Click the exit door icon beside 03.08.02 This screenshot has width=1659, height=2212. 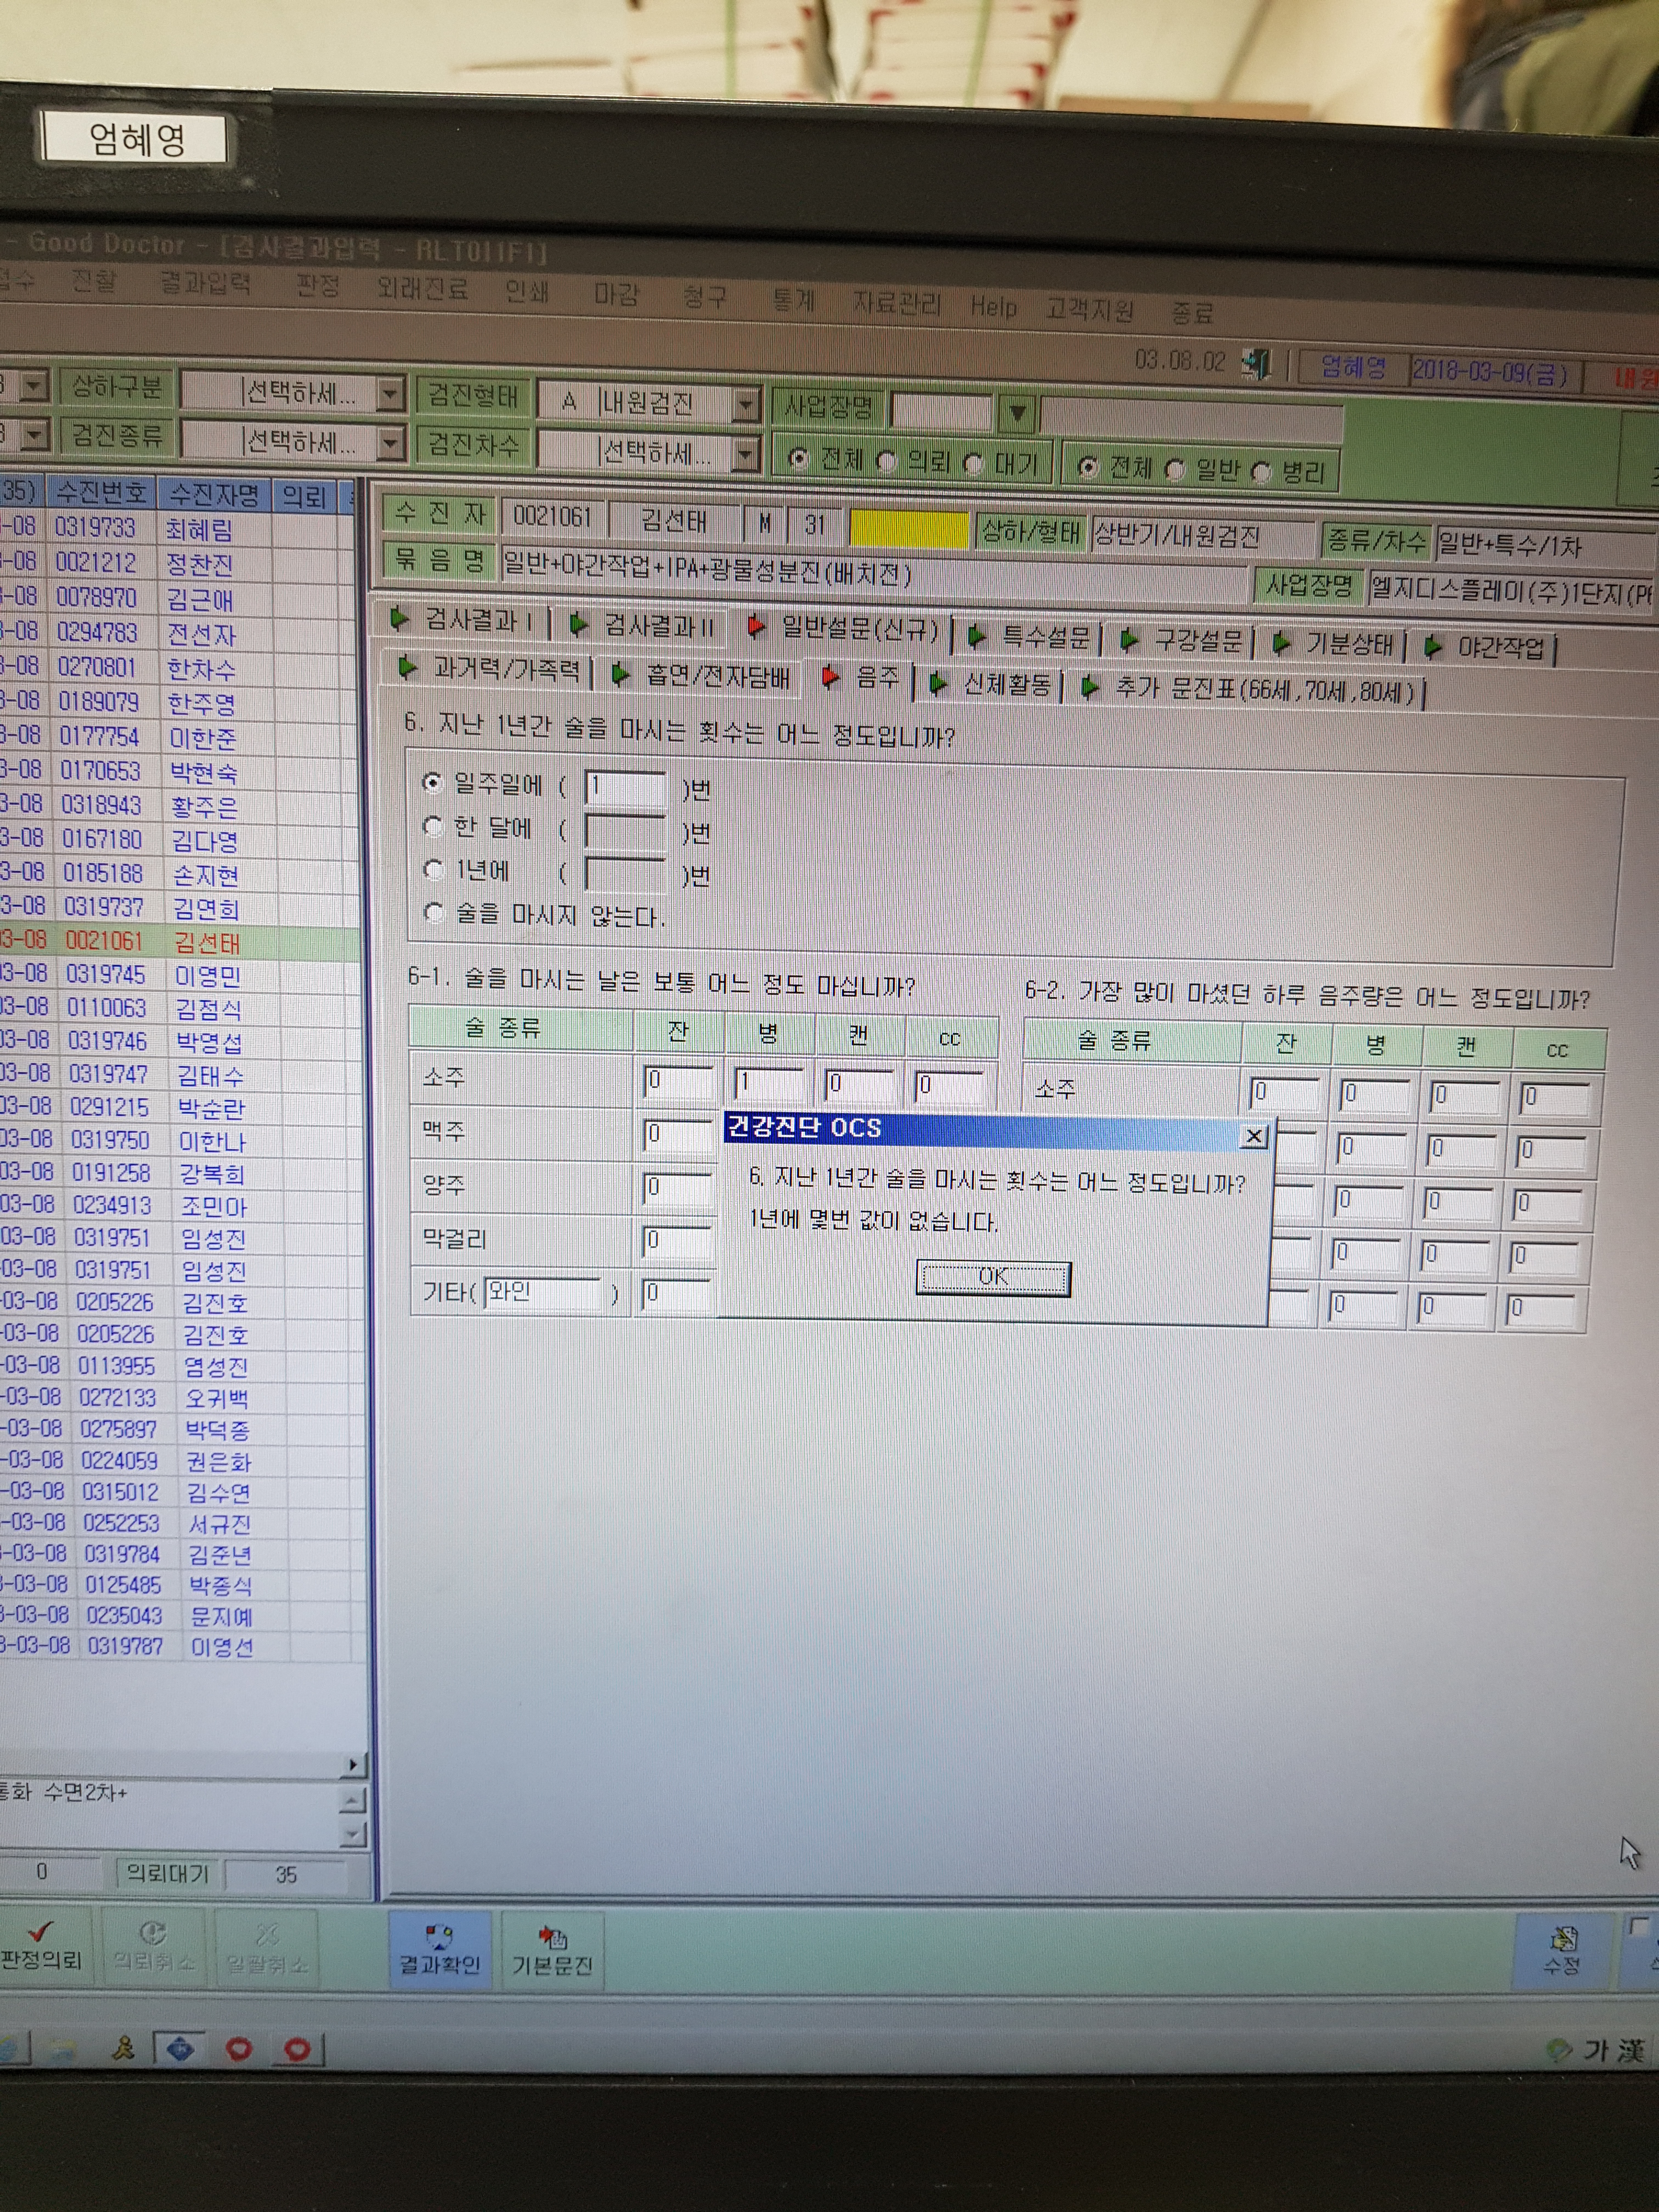(x=1255, y=364)
